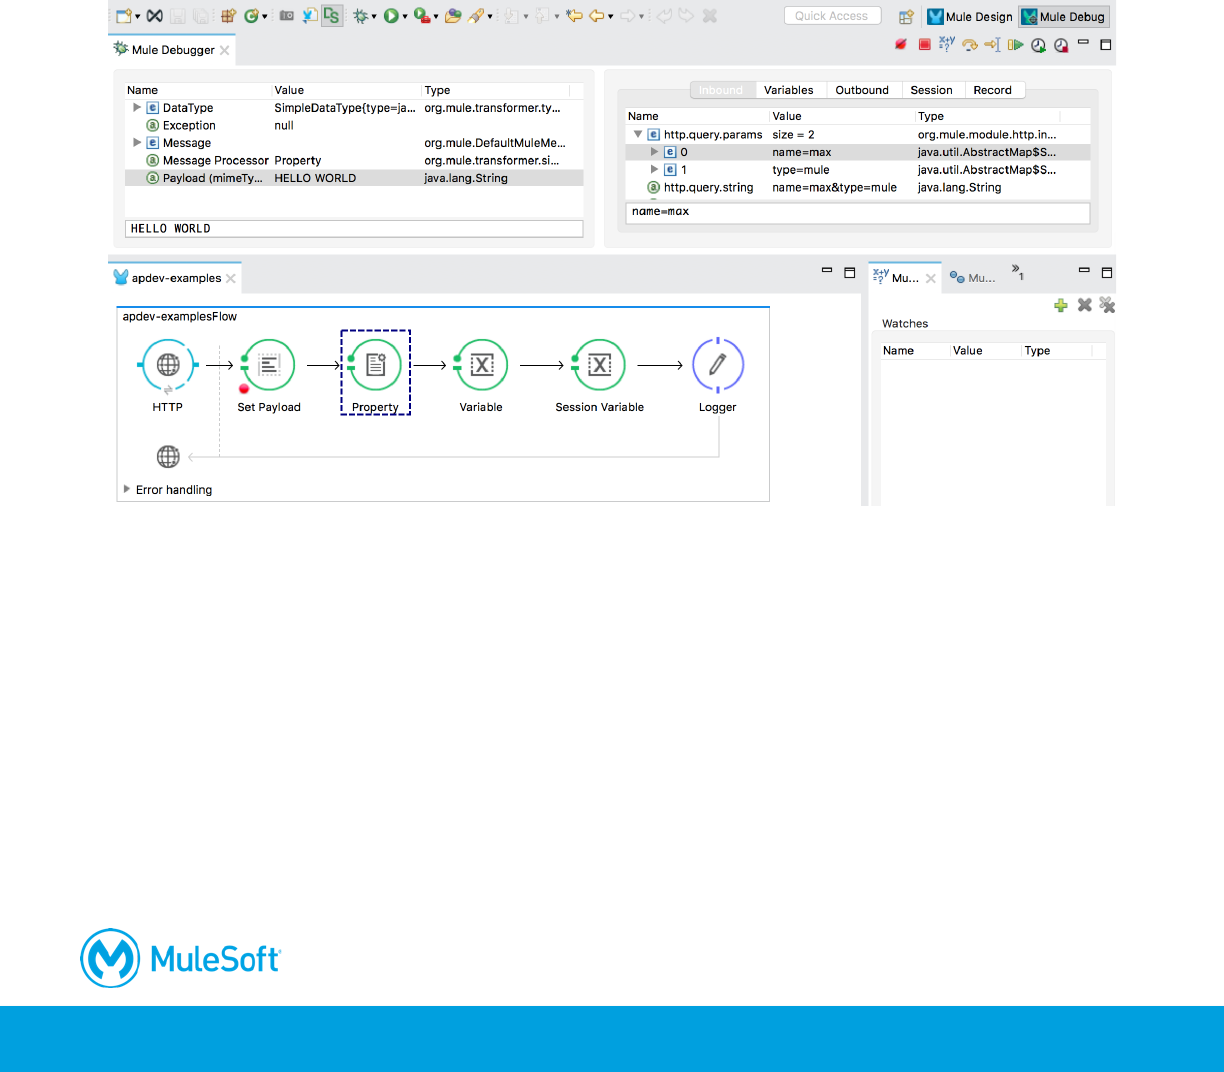Select the http.query.string row

(x=858, y=187)
